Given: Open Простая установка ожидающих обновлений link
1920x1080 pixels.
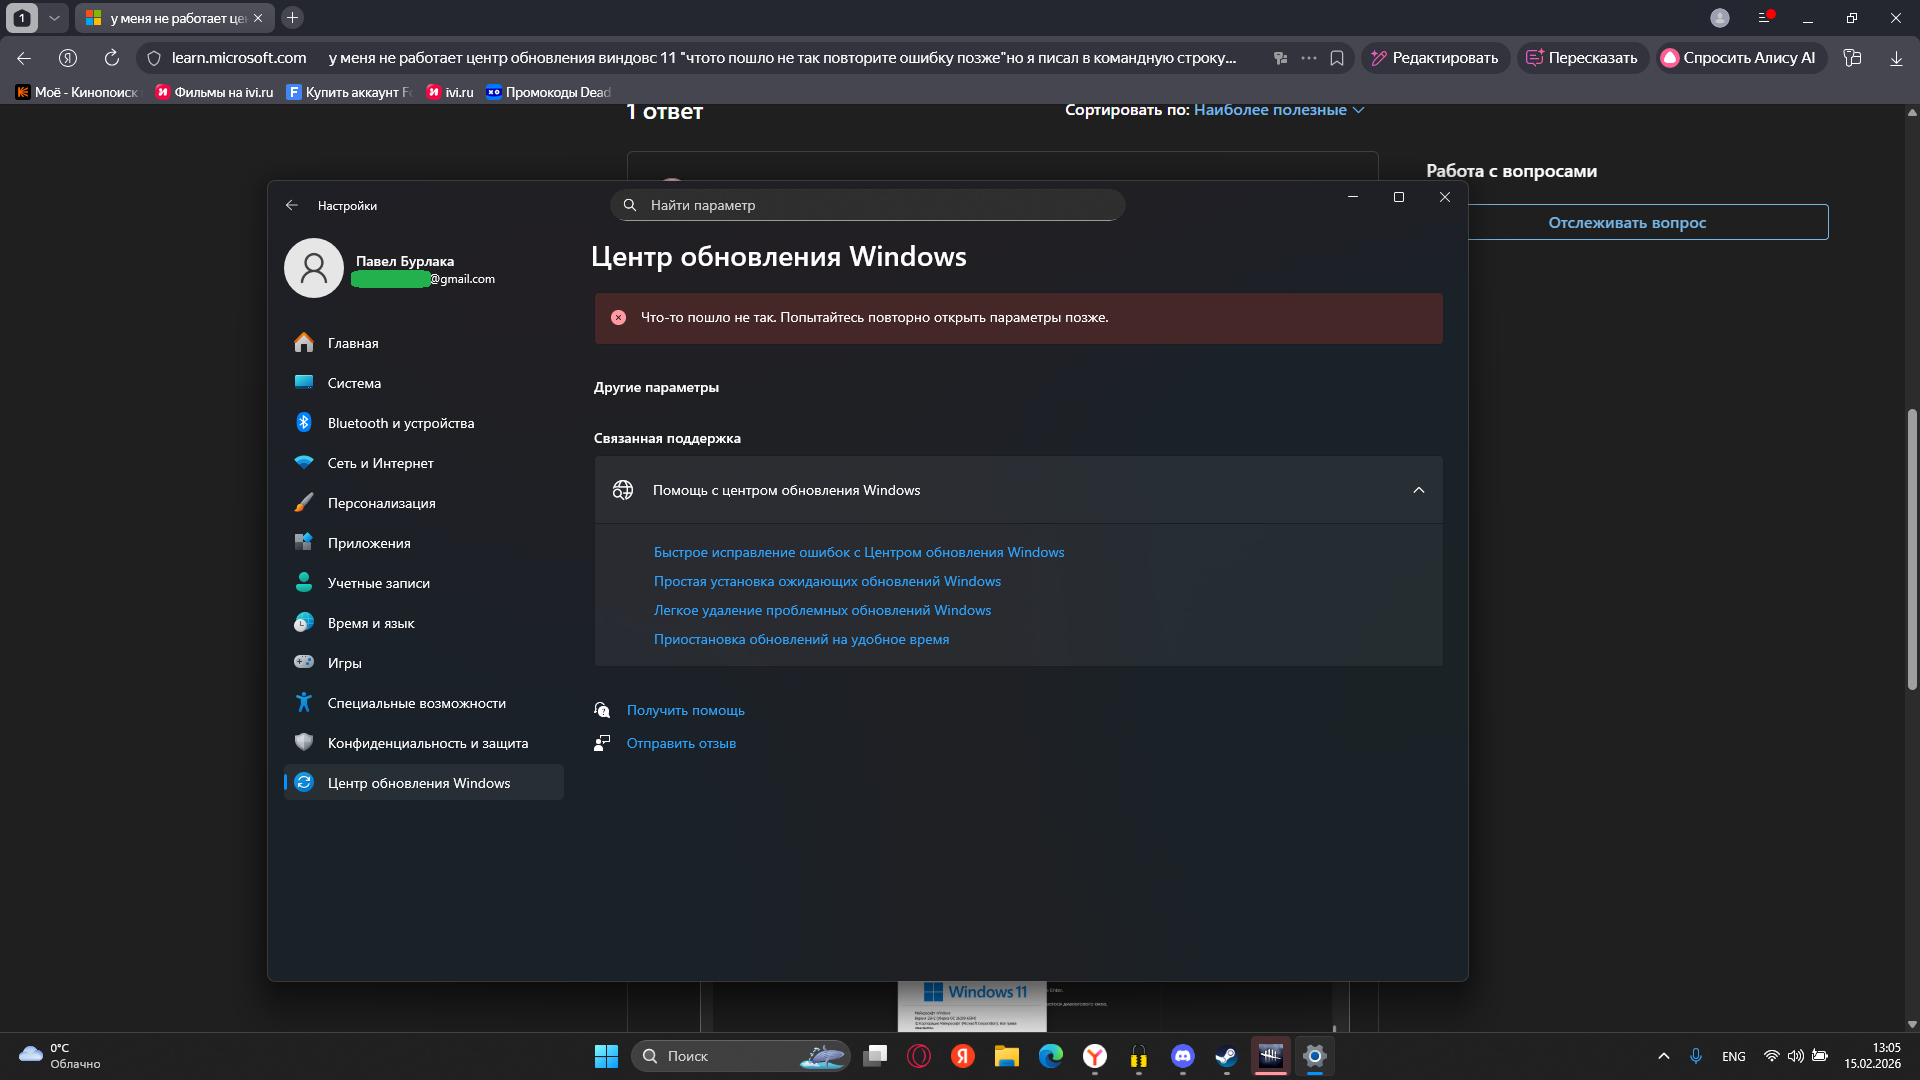Looking at the screenshot, I should [x=827, y=581].
